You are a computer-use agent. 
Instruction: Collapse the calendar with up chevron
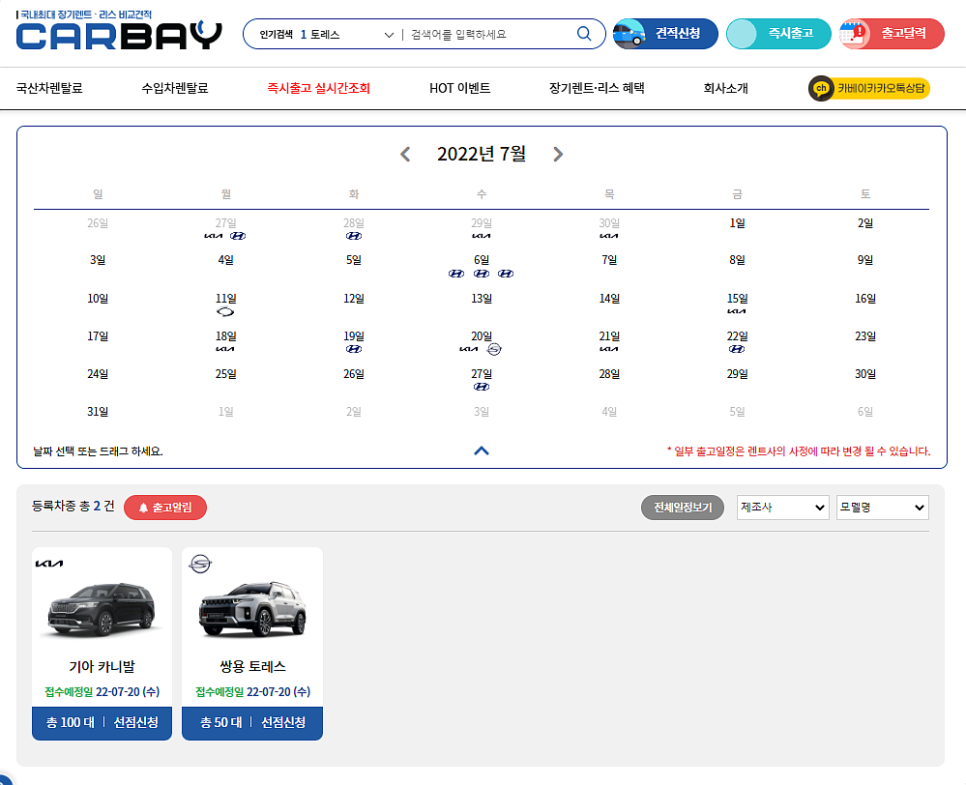(x=482, y=451)
